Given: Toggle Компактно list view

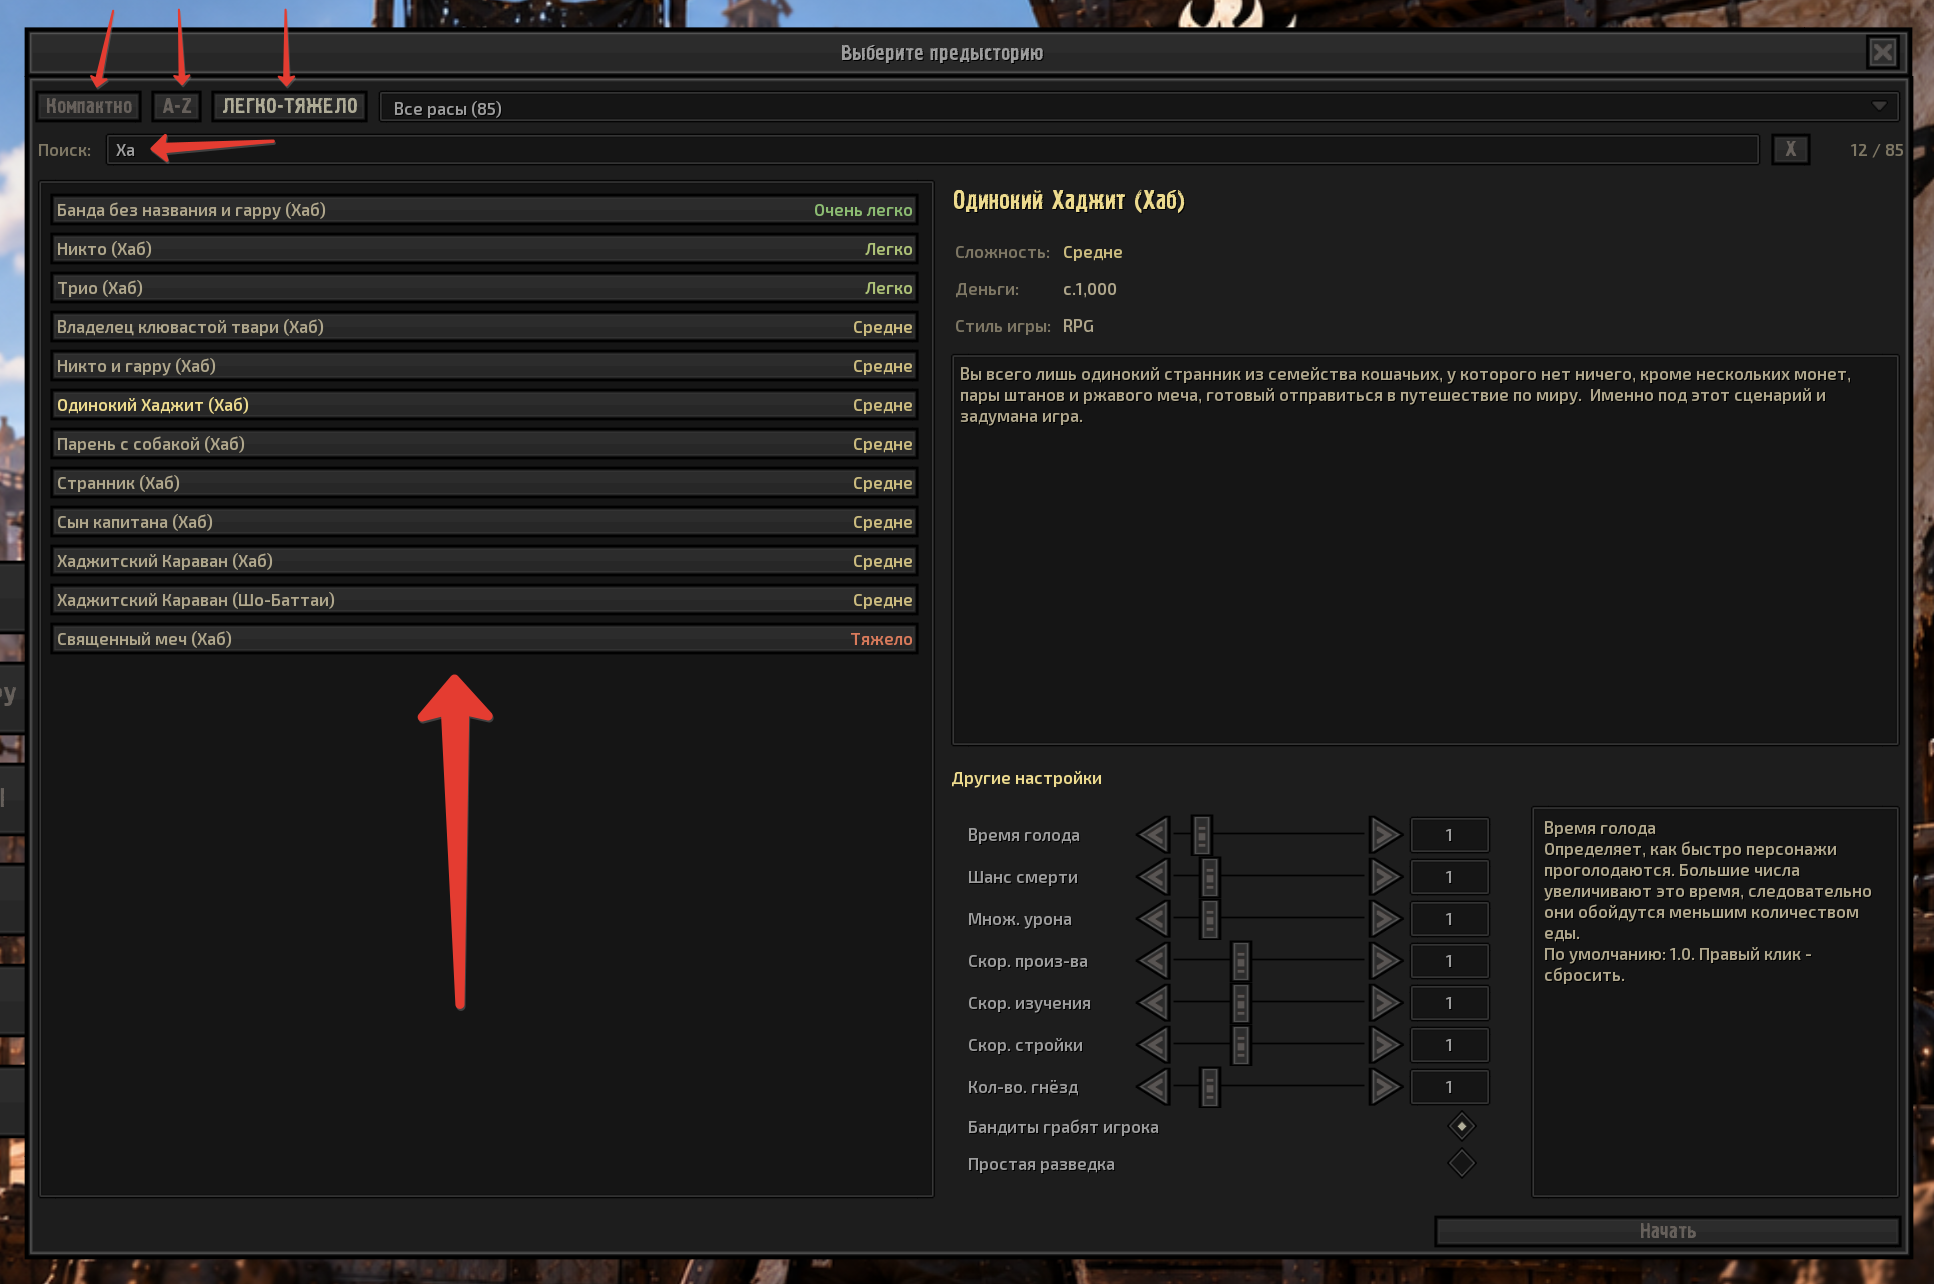Looking at the screenshot, I should click(x=89, y=106).
